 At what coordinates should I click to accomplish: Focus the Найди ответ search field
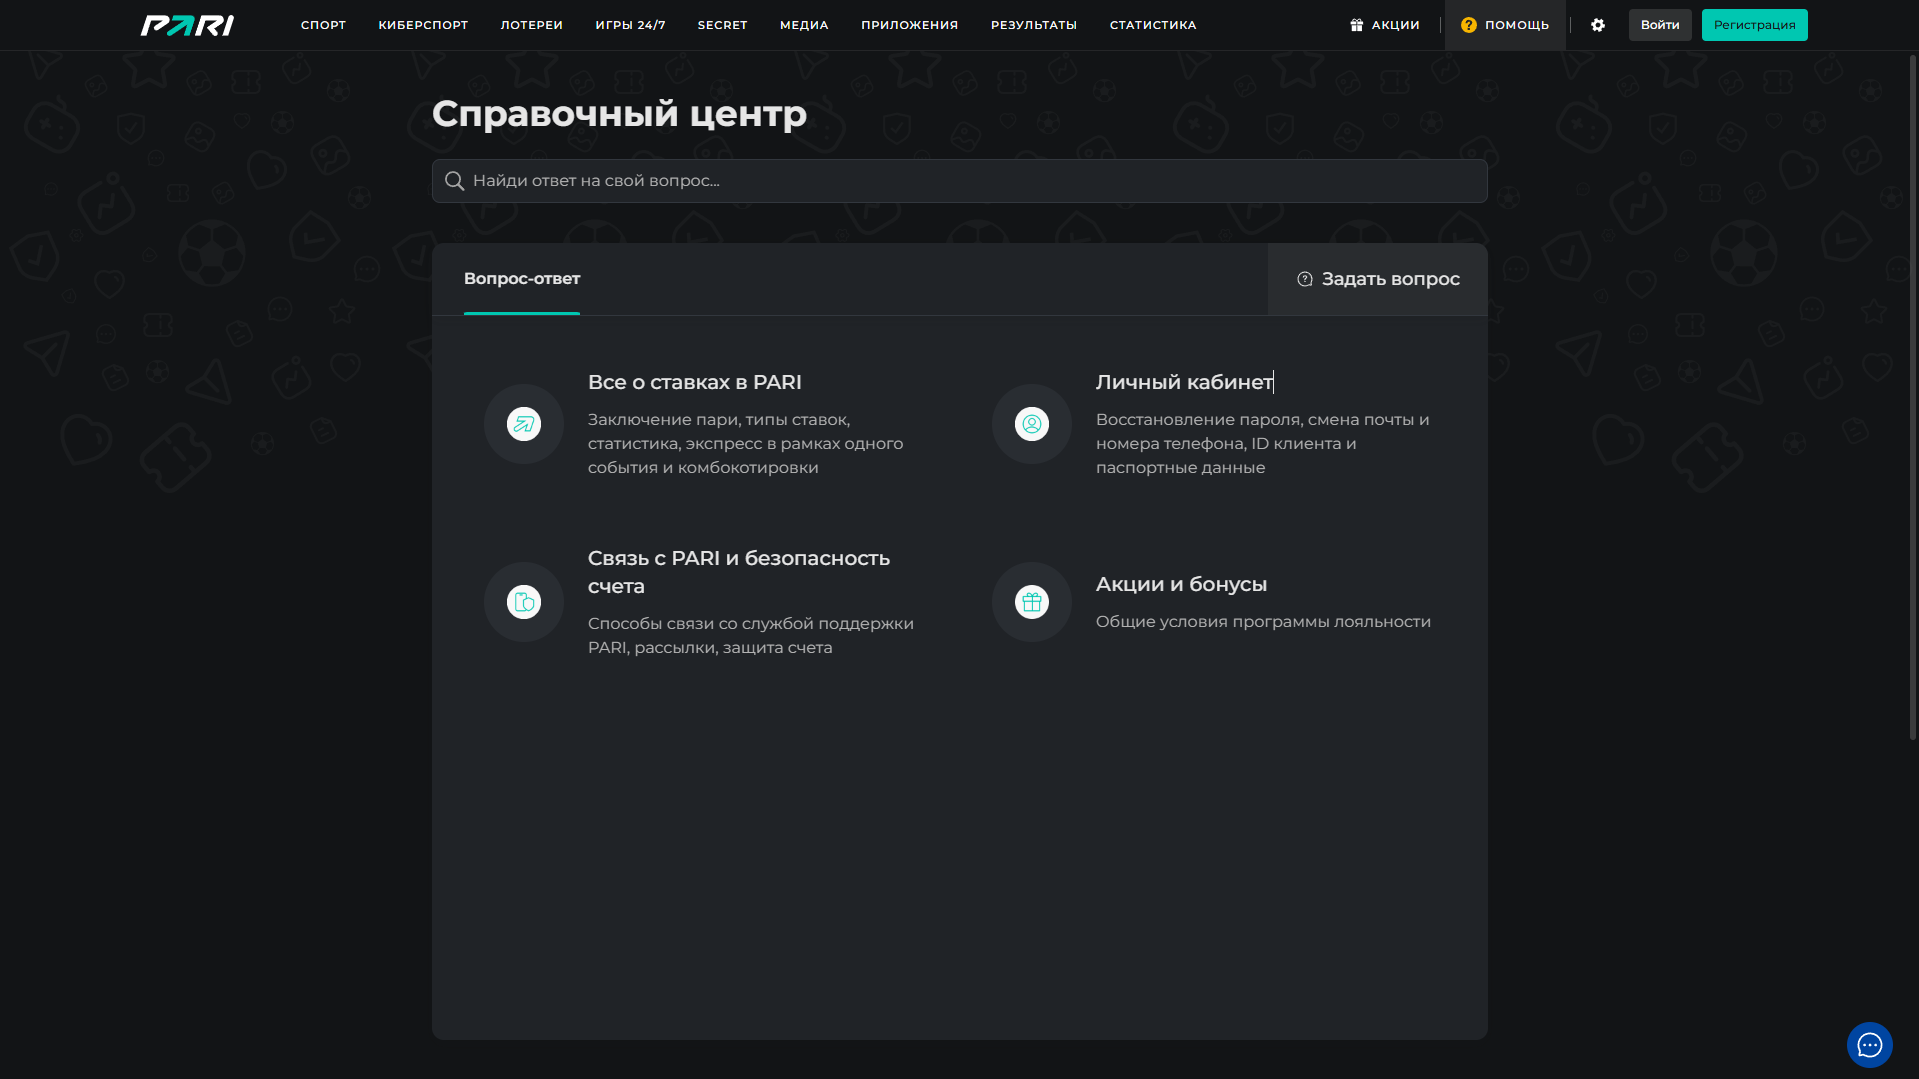960,181
